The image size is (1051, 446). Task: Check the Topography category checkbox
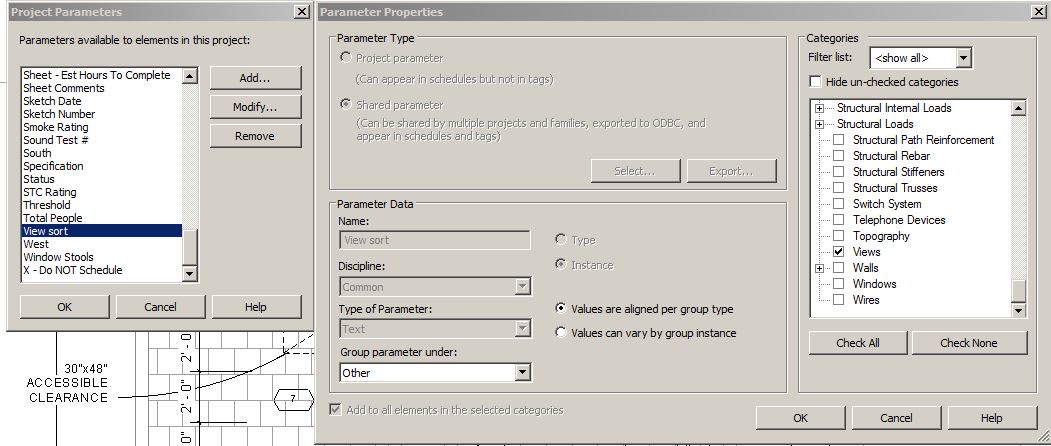pos(838,236)
